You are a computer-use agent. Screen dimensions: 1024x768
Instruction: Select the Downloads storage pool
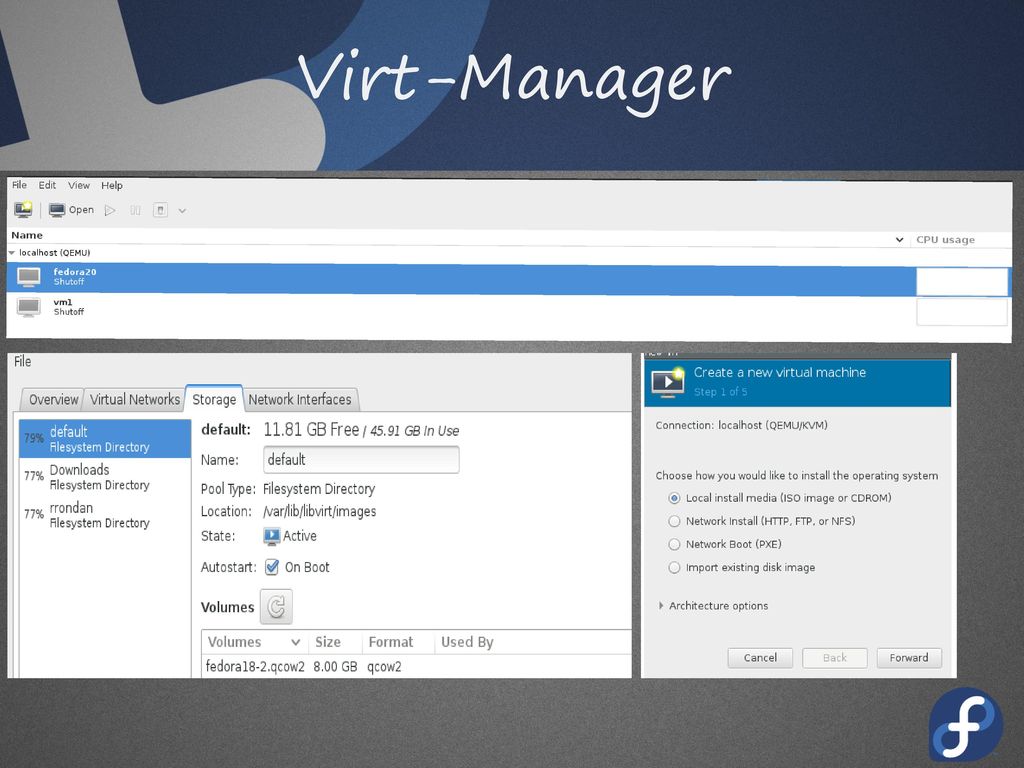105,477
